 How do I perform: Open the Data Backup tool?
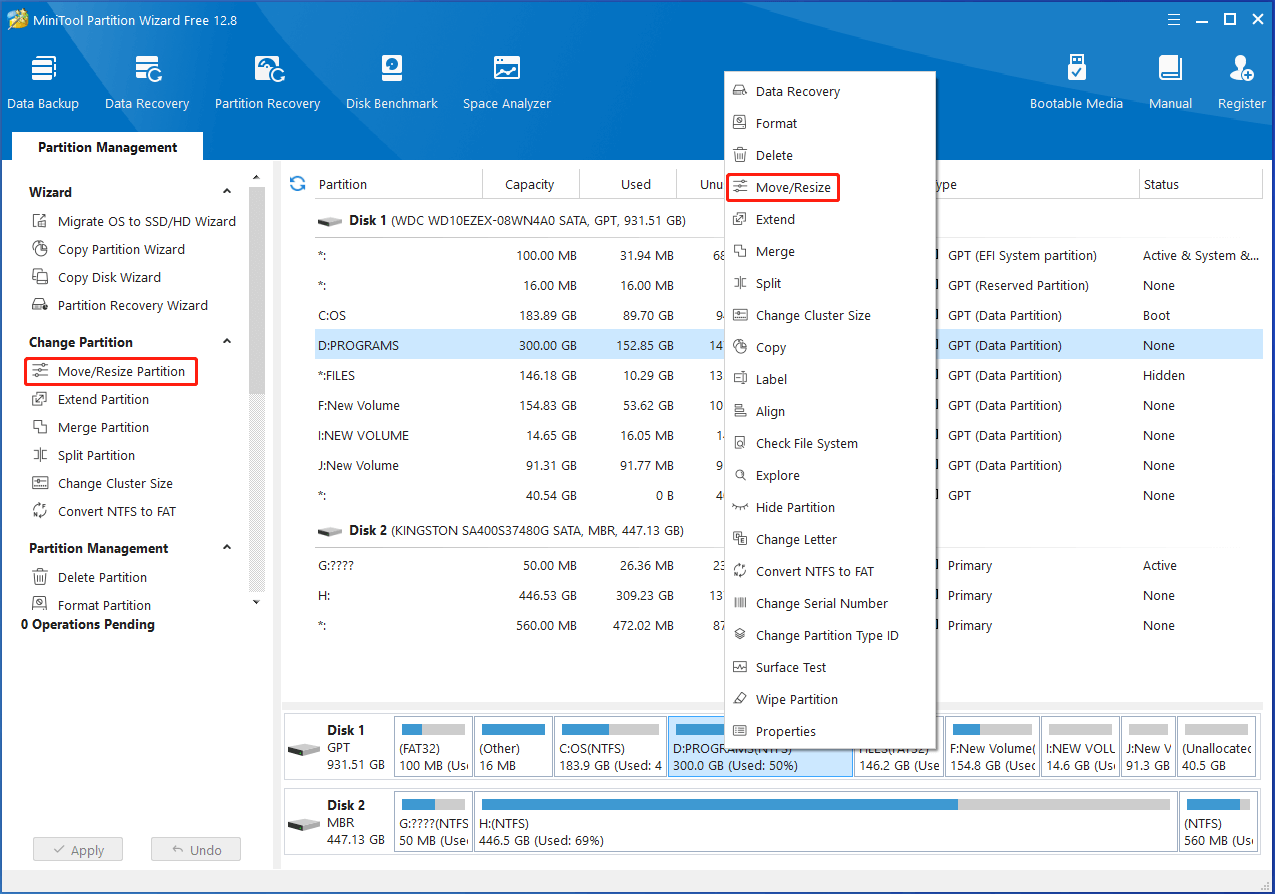click(x=43, y=82)
